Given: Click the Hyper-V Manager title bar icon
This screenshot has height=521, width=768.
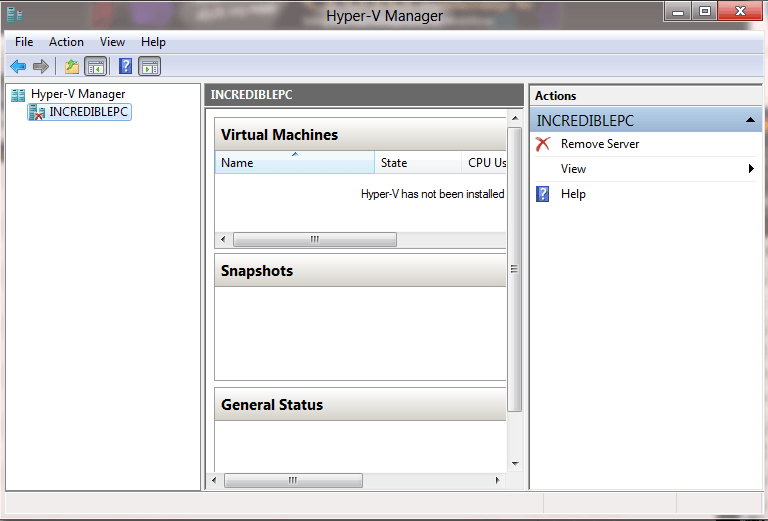Looking at the screenshot, I should (15, 15).
